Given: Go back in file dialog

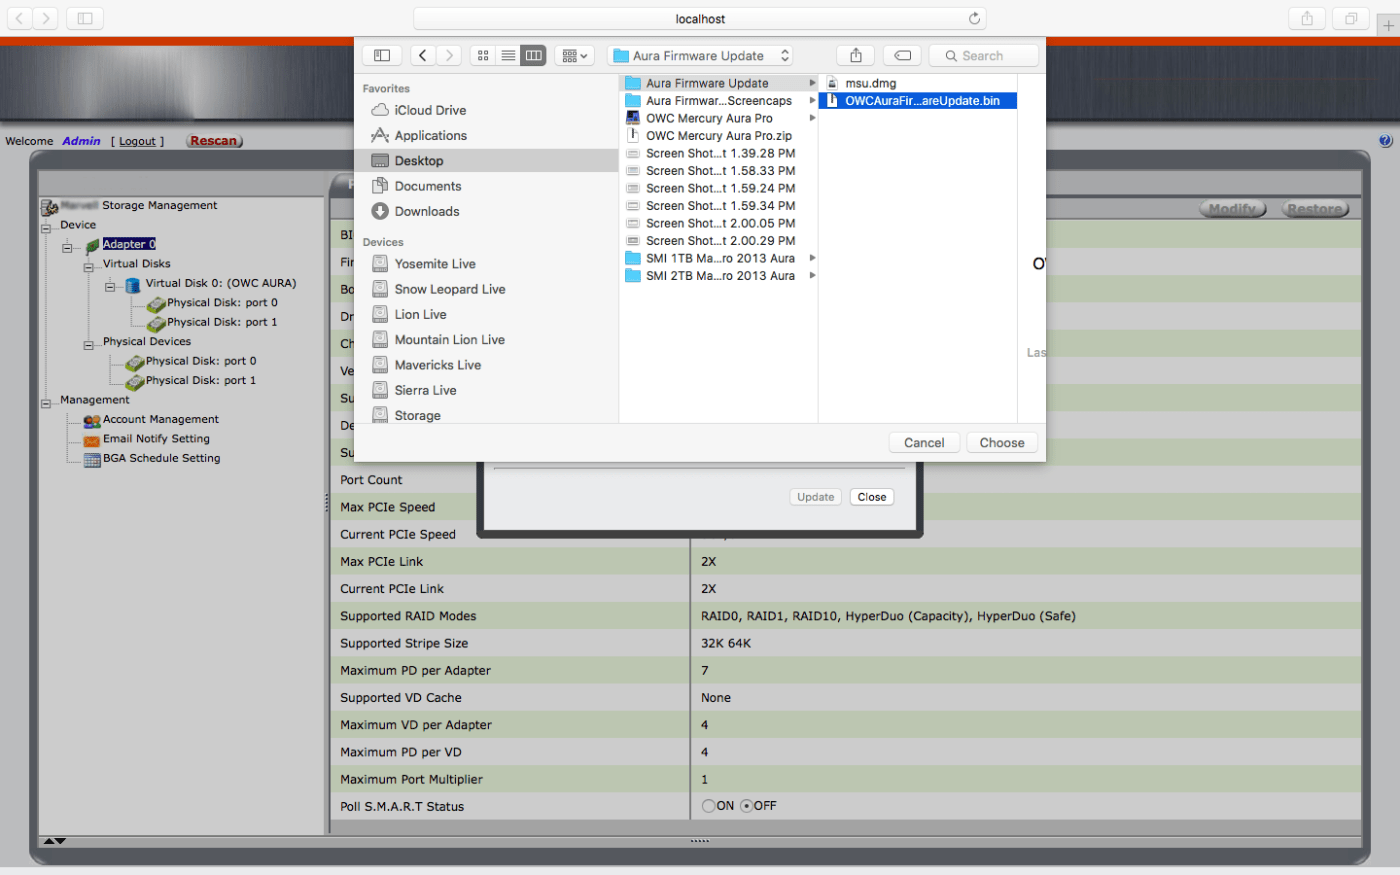Looking at the screenshot, I should (x=423, y=56).
